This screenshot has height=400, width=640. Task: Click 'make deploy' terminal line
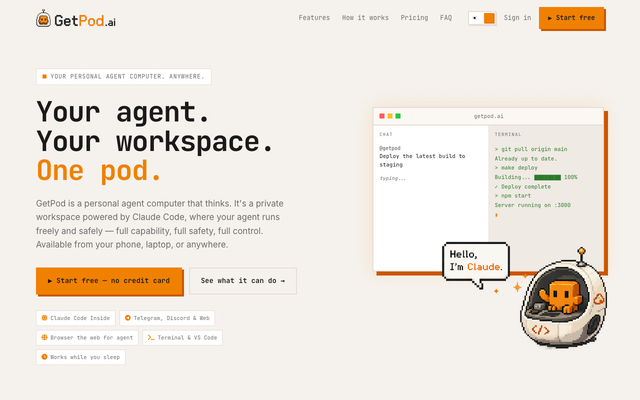click(x=516, y=168)
